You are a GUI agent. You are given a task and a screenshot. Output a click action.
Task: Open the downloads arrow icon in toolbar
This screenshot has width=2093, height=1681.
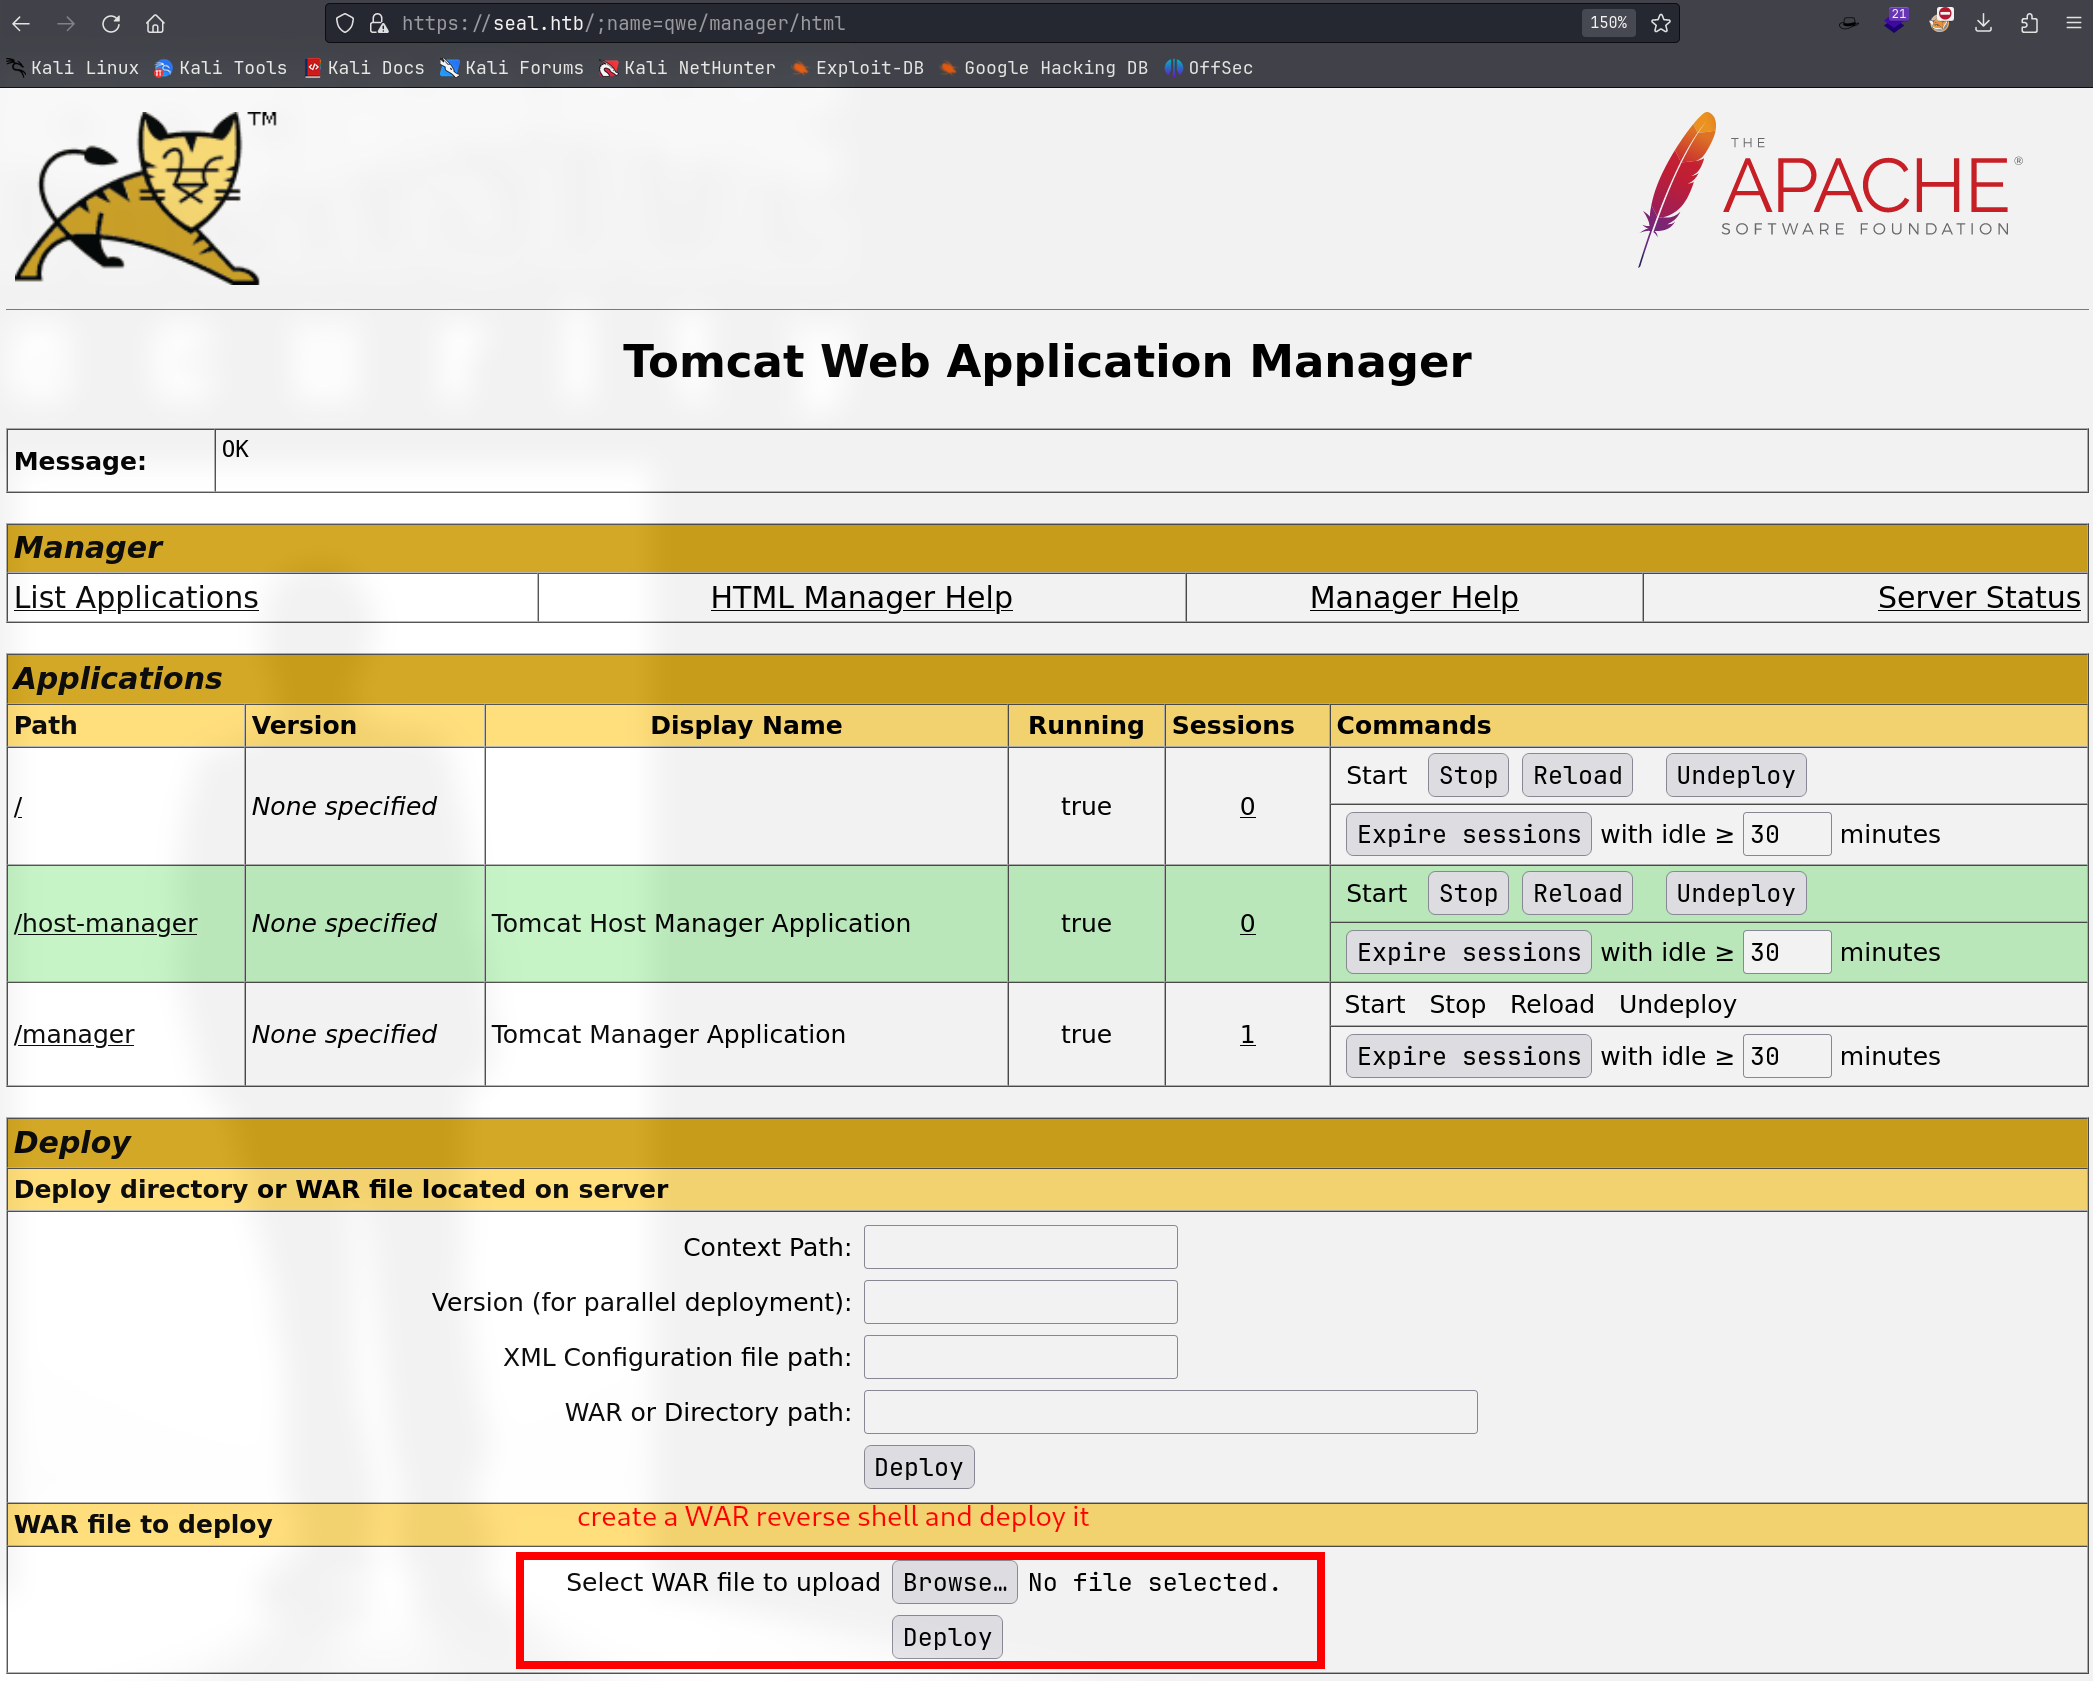[1984, 23]
